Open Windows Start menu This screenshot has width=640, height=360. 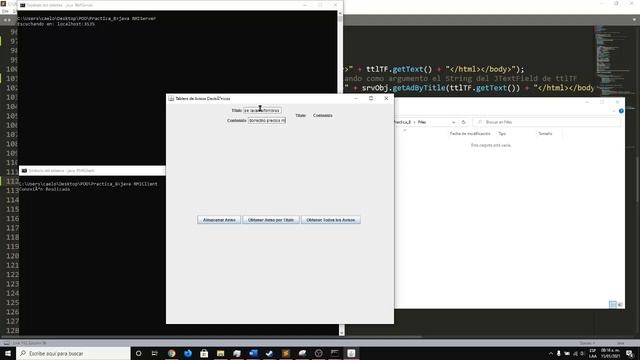pyautogui.click(x=8, y=353)
